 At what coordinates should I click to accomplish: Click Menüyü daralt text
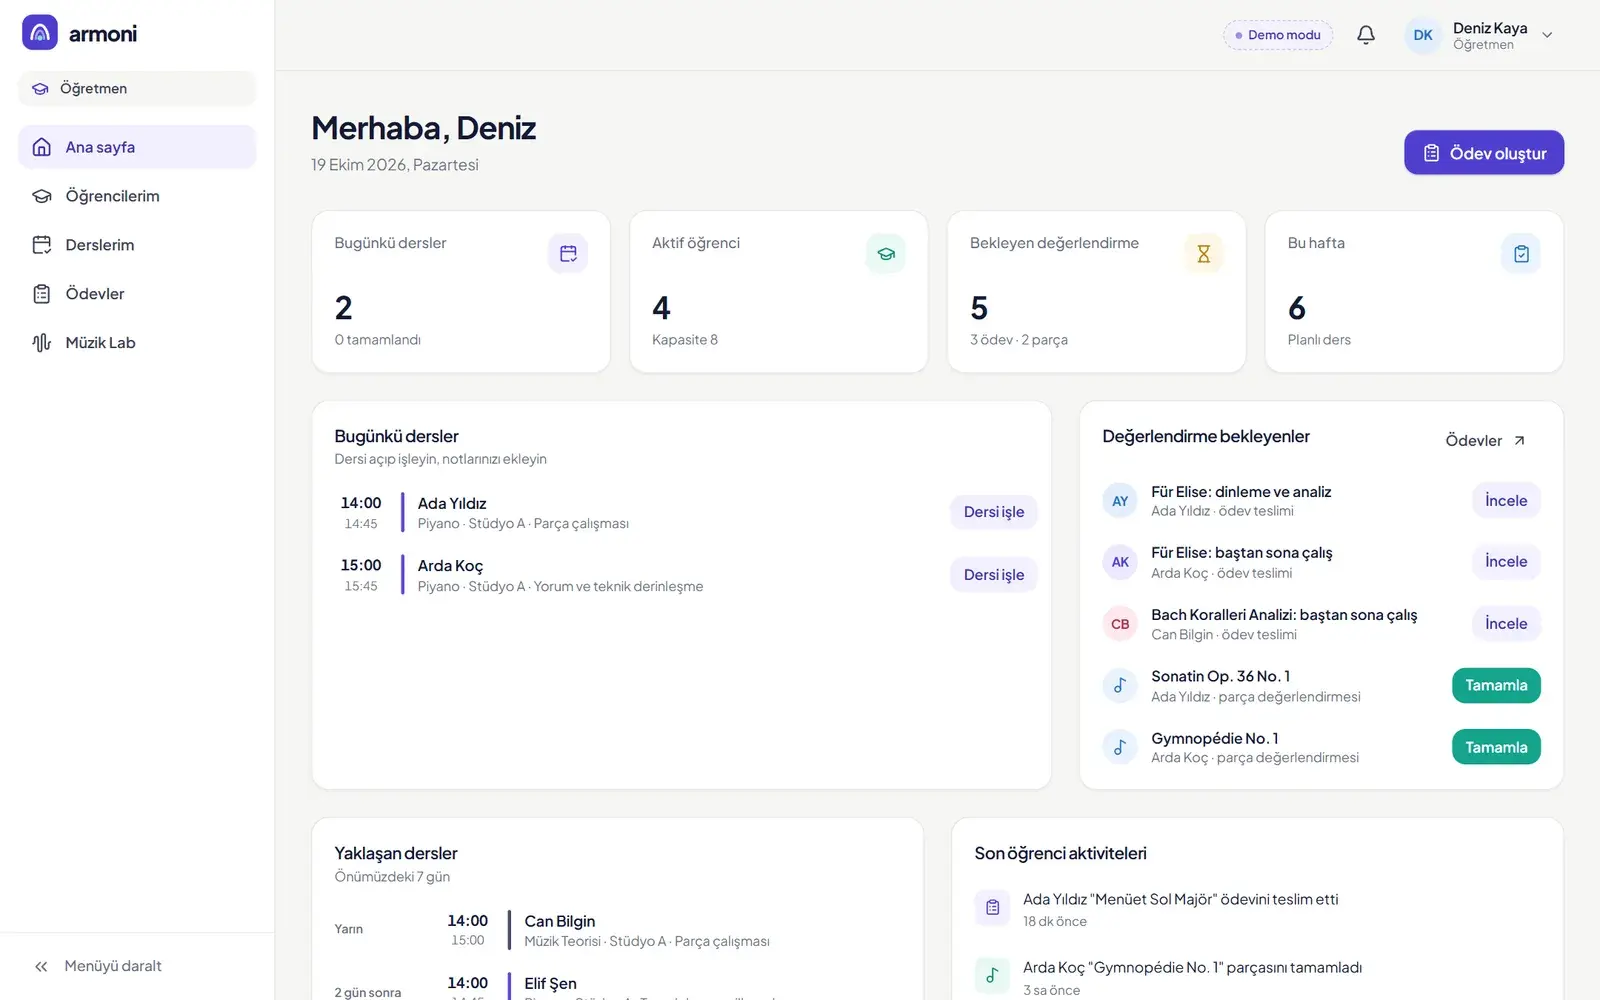click(113, 966)
